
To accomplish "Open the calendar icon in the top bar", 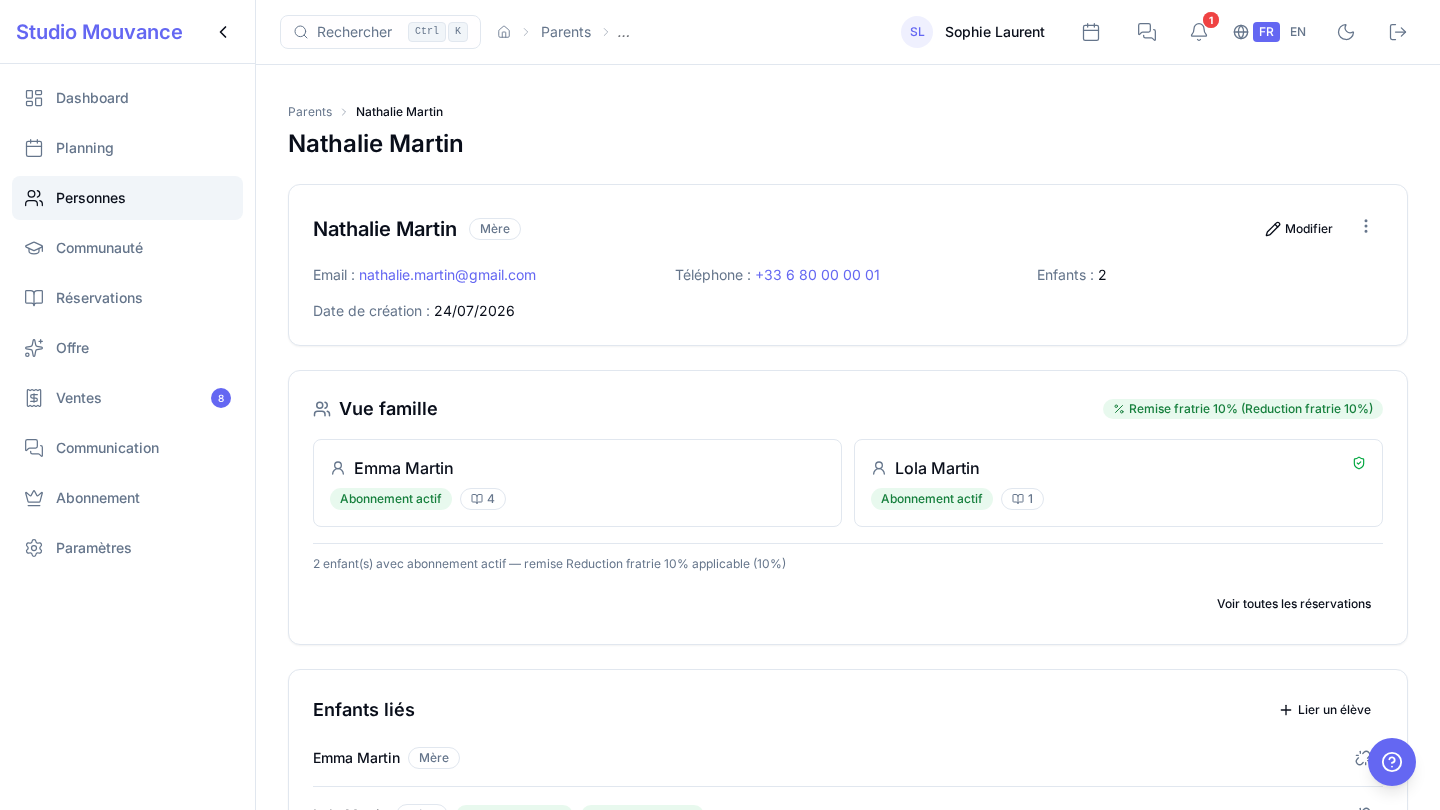I will coord(1091,32).
